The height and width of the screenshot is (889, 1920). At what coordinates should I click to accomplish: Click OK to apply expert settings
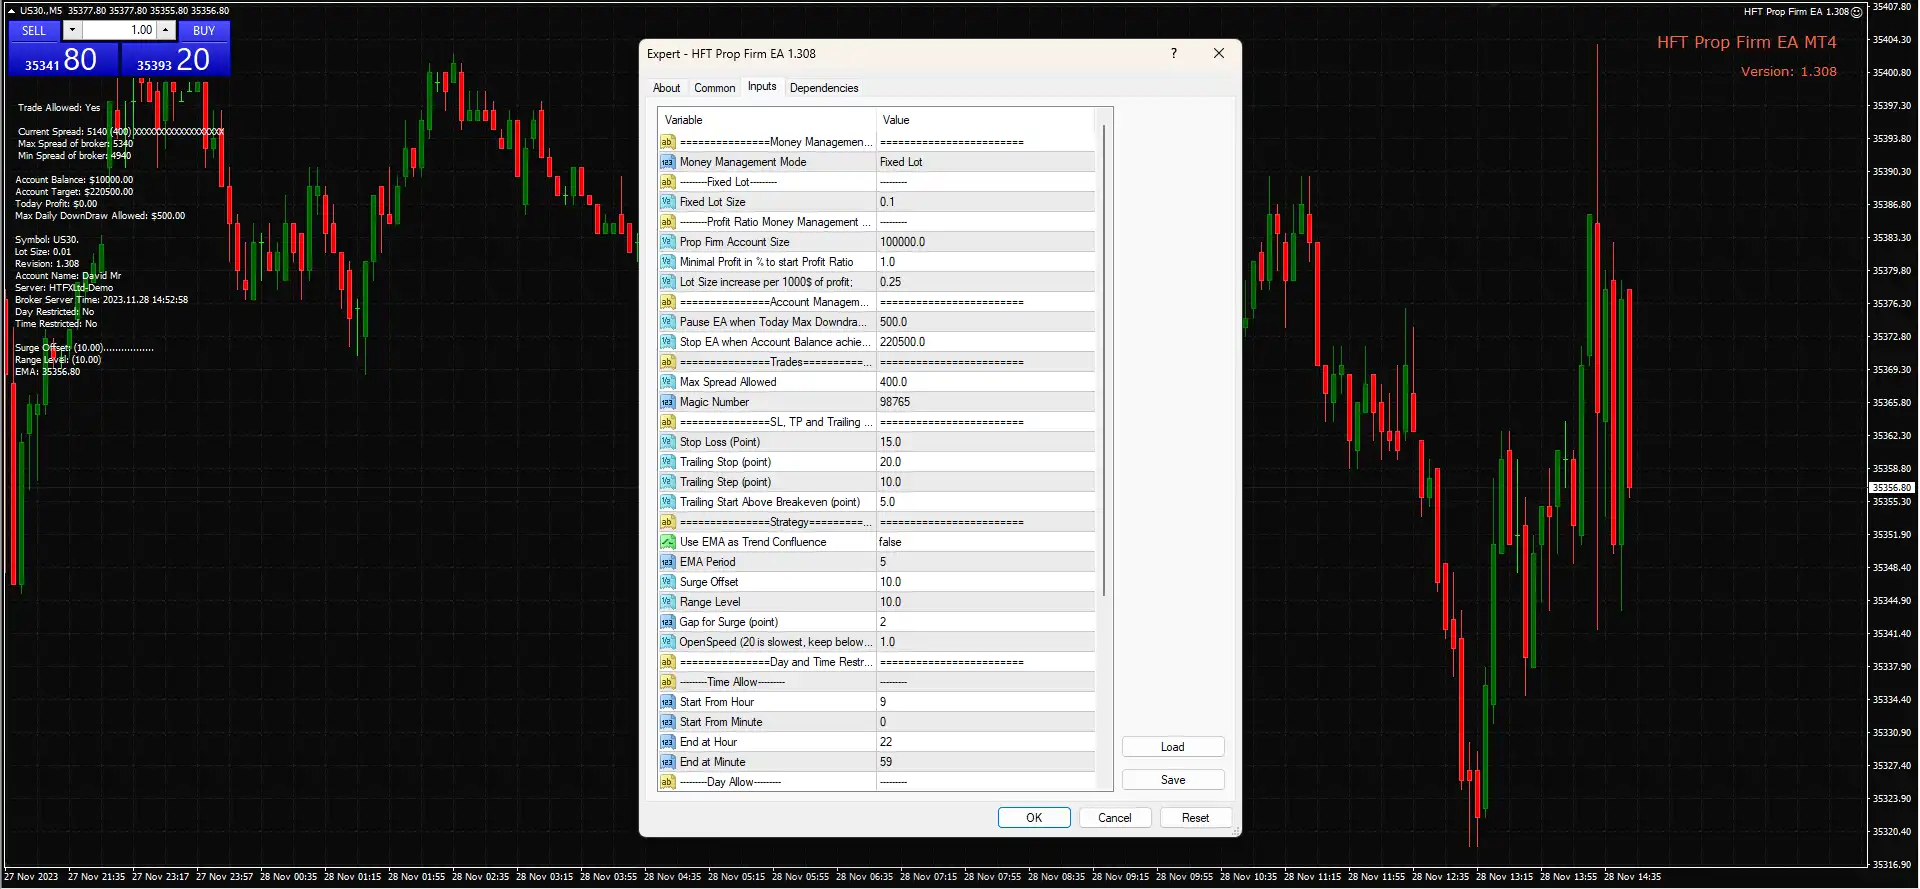(1034, 818)
